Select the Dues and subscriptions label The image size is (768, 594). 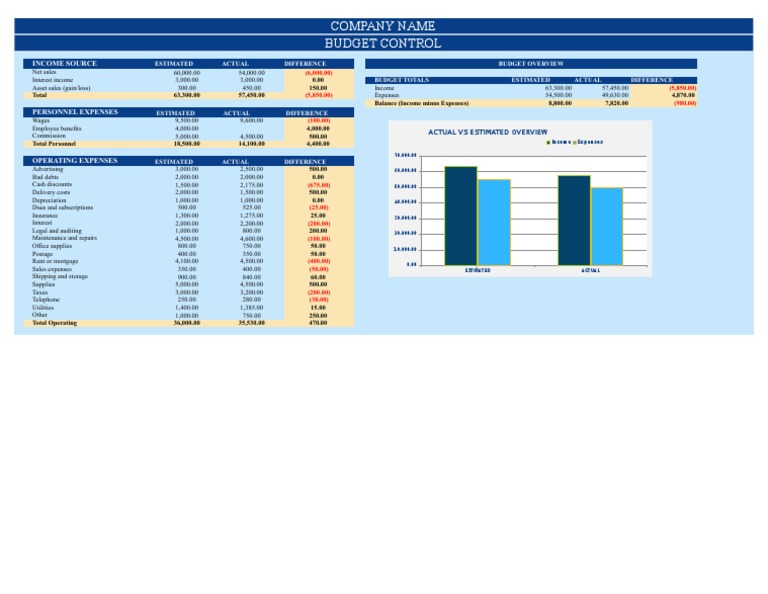coord(63,207)
